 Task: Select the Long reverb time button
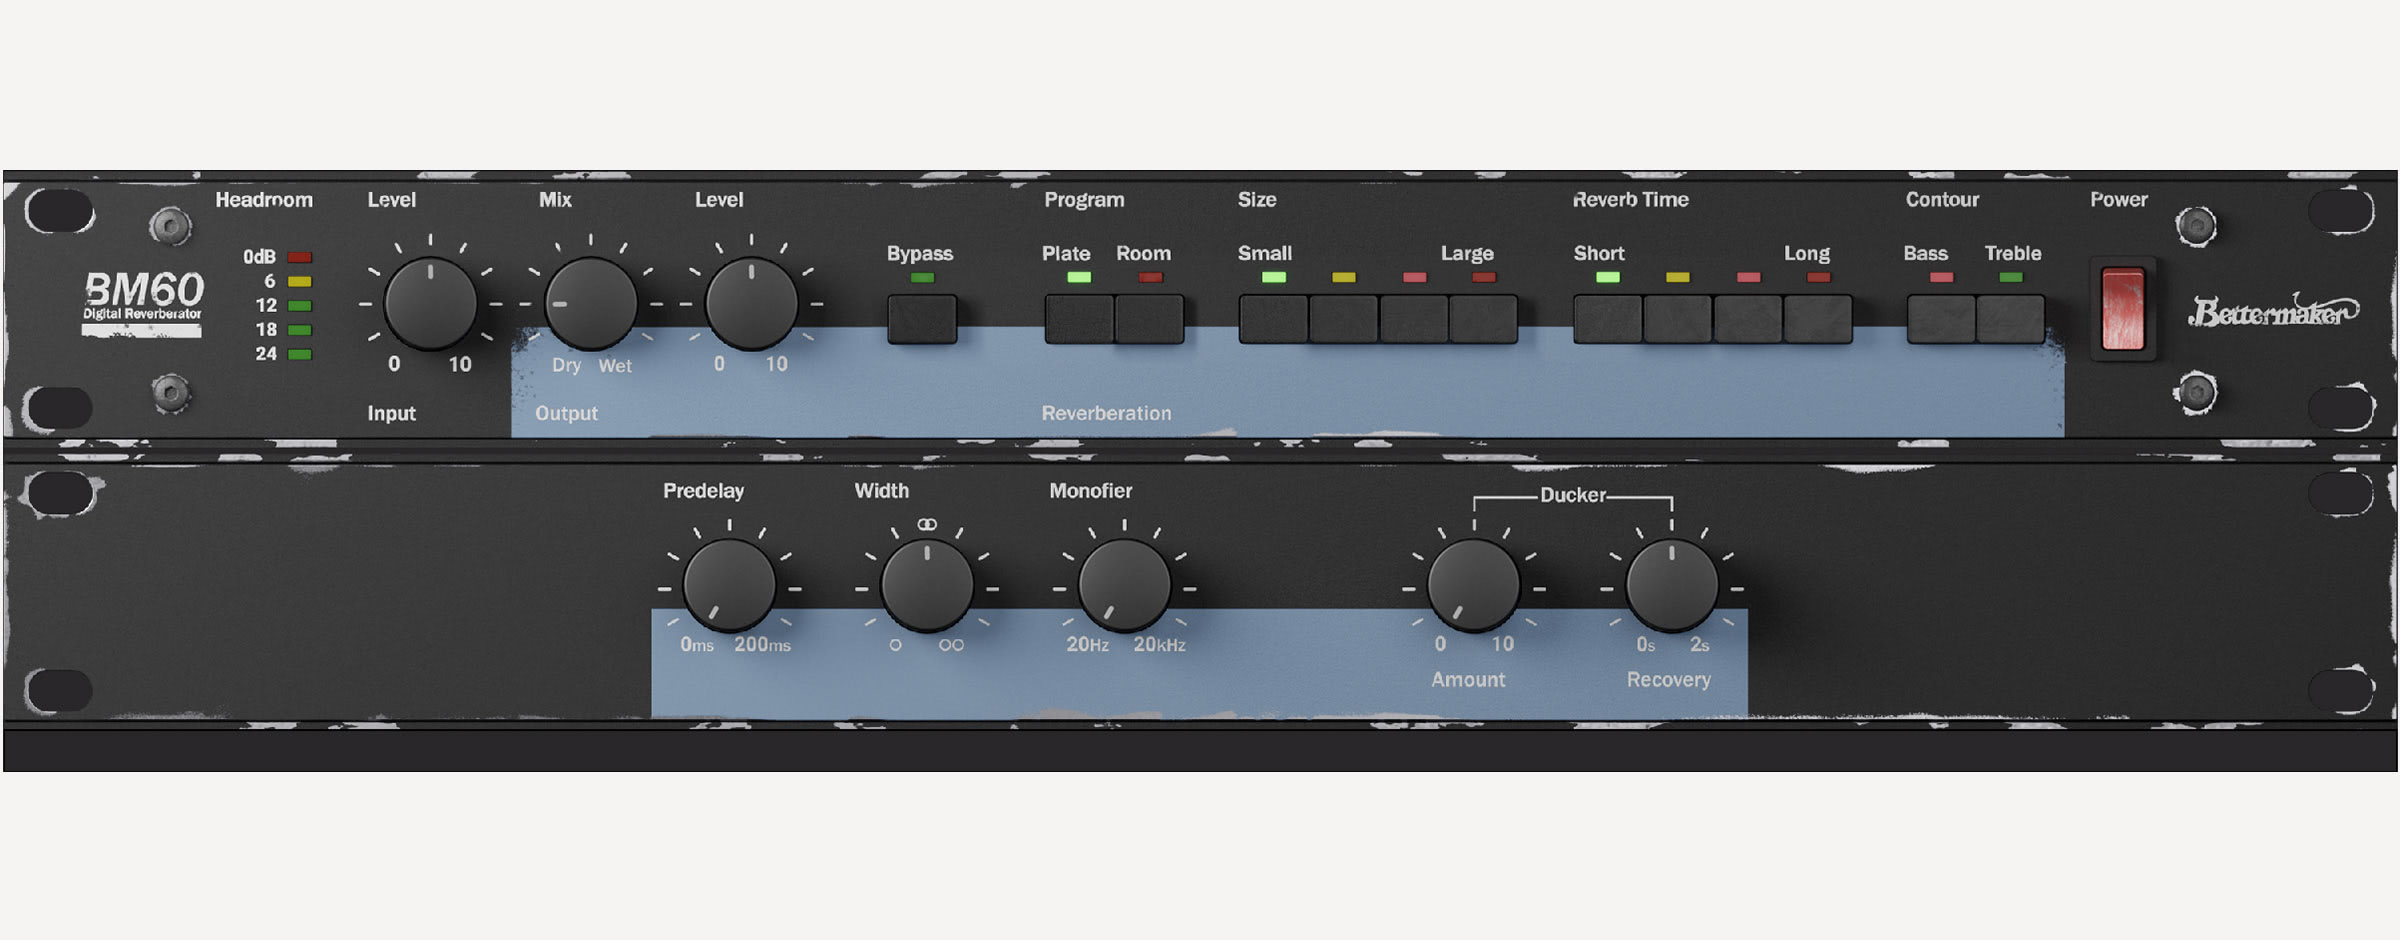[1818, 319]
